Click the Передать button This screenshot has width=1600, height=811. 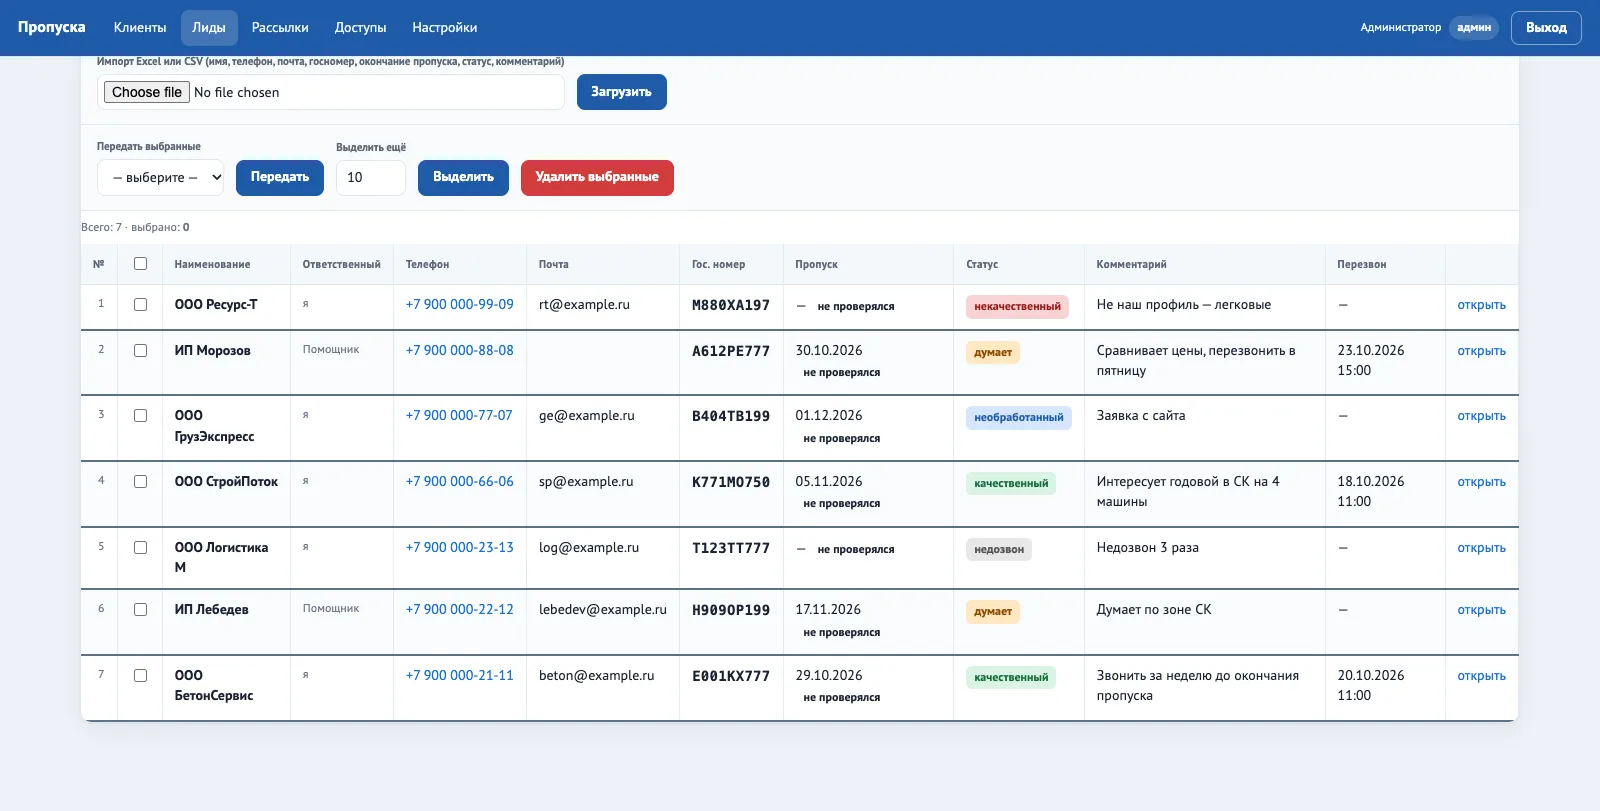[x=280, y=178]
